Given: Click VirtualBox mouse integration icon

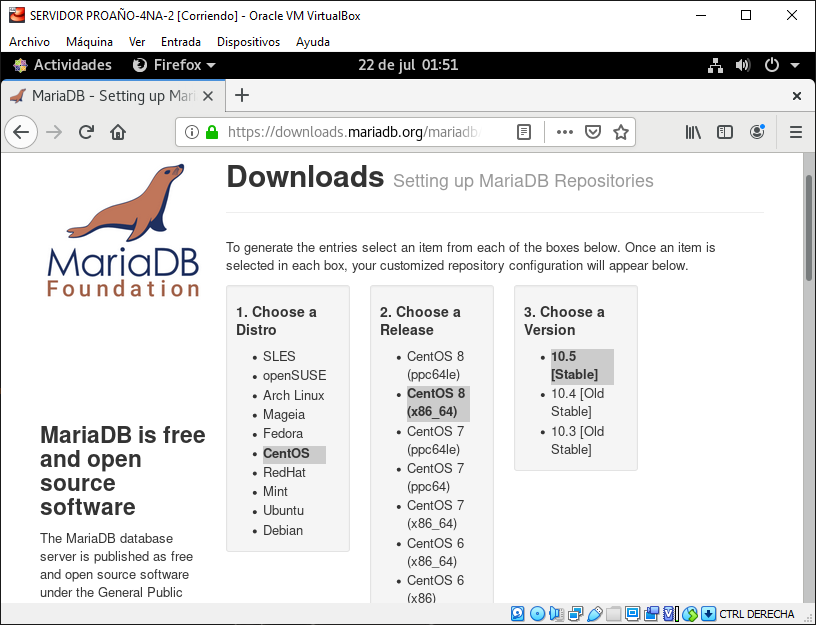Looking at the screenshot, I should click(690, 614).
